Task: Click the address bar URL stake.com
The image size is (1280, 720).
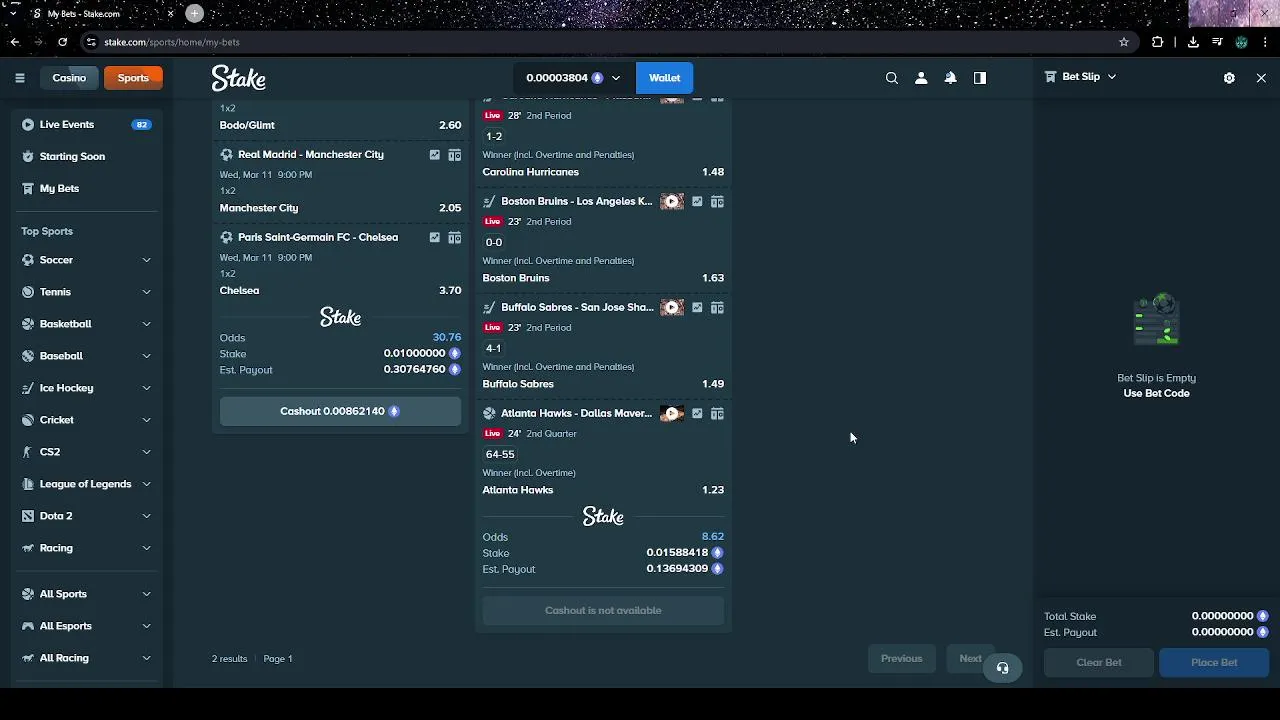Action: click(171, 42)
